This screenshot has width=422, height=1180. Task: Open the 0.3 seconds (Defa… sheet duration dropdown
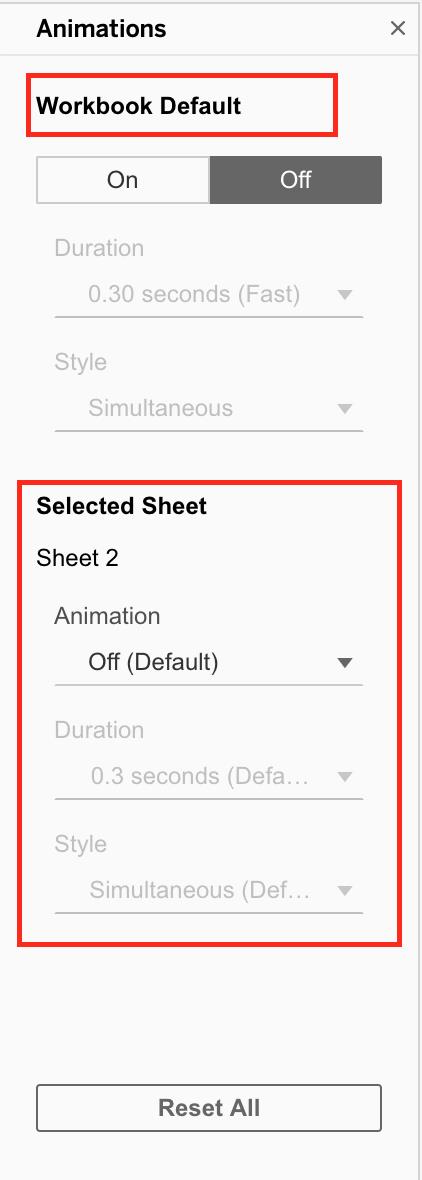pos(208,776)
